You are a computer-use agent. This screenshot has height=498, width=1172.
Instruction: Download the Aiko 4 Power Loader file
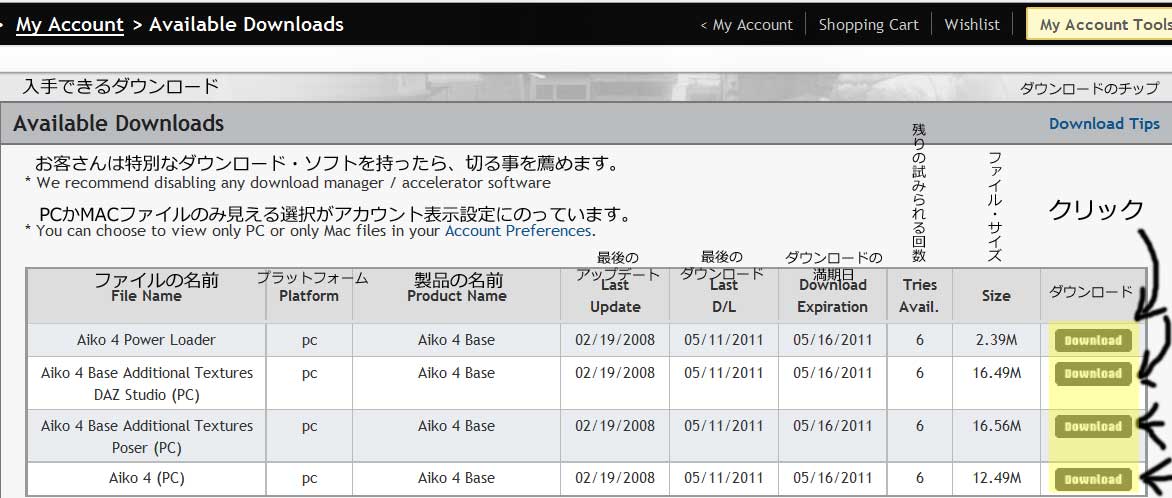point(1093,341)
